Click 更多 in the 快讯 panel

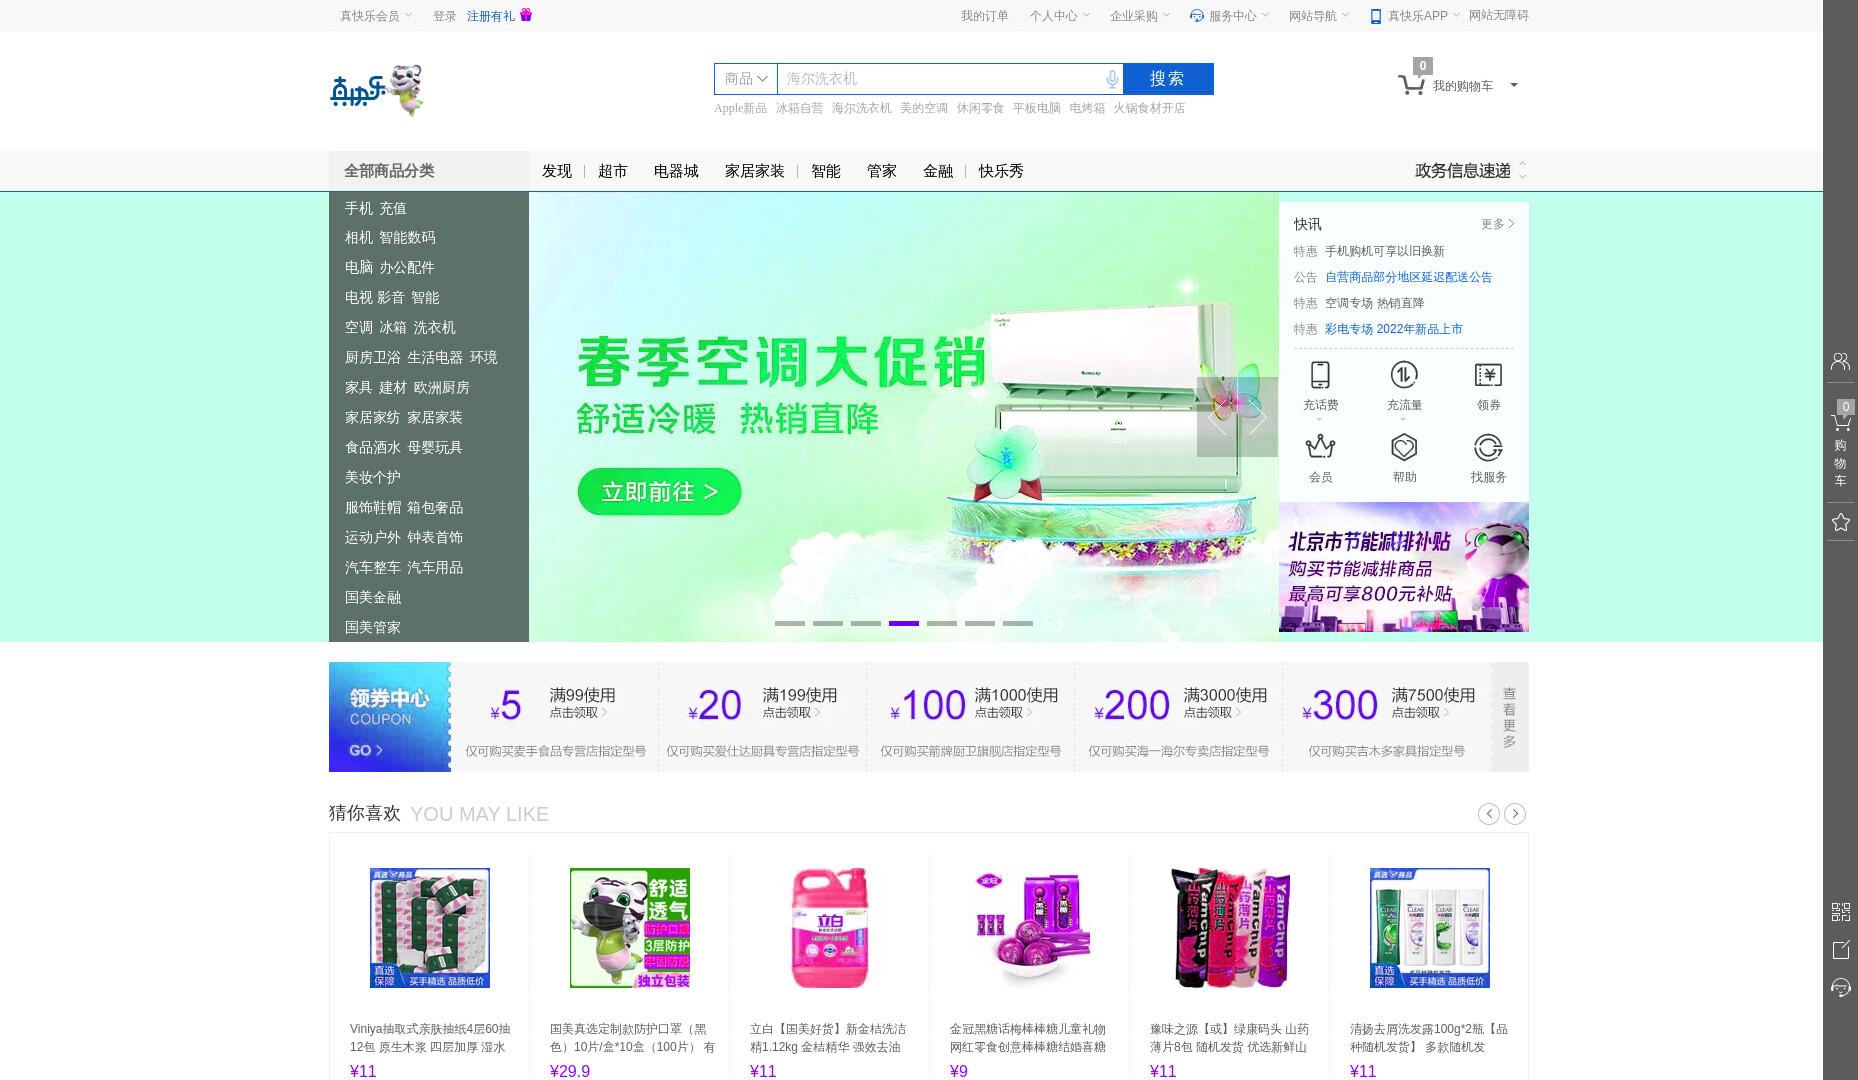coord(1498,224)
